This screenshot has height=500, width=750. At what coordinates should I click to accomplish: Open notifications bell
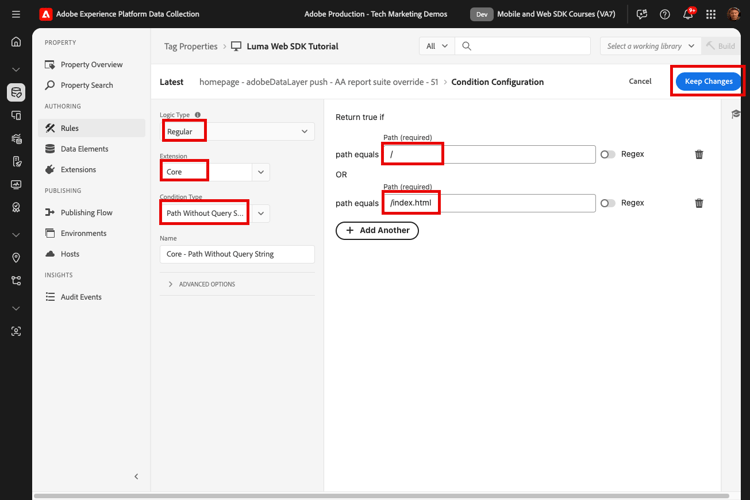click(688, 14)
